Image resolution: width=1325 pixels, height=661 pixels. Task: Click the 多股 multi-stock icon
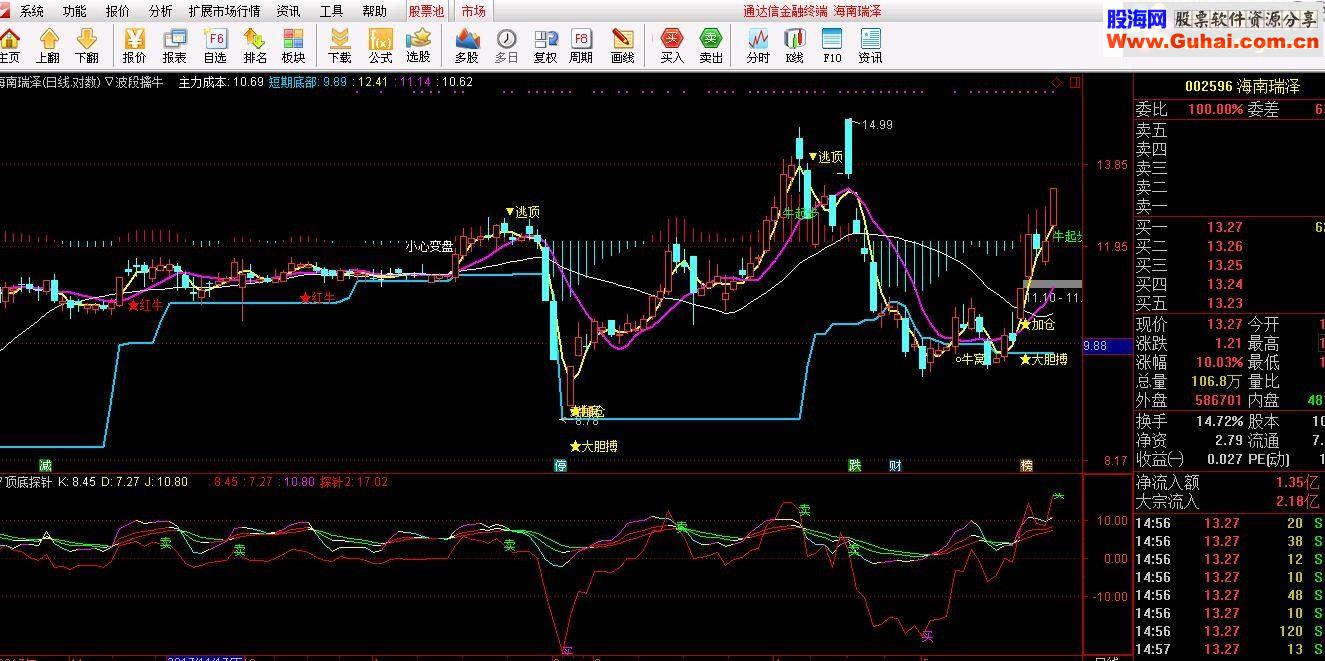[467, 46]
